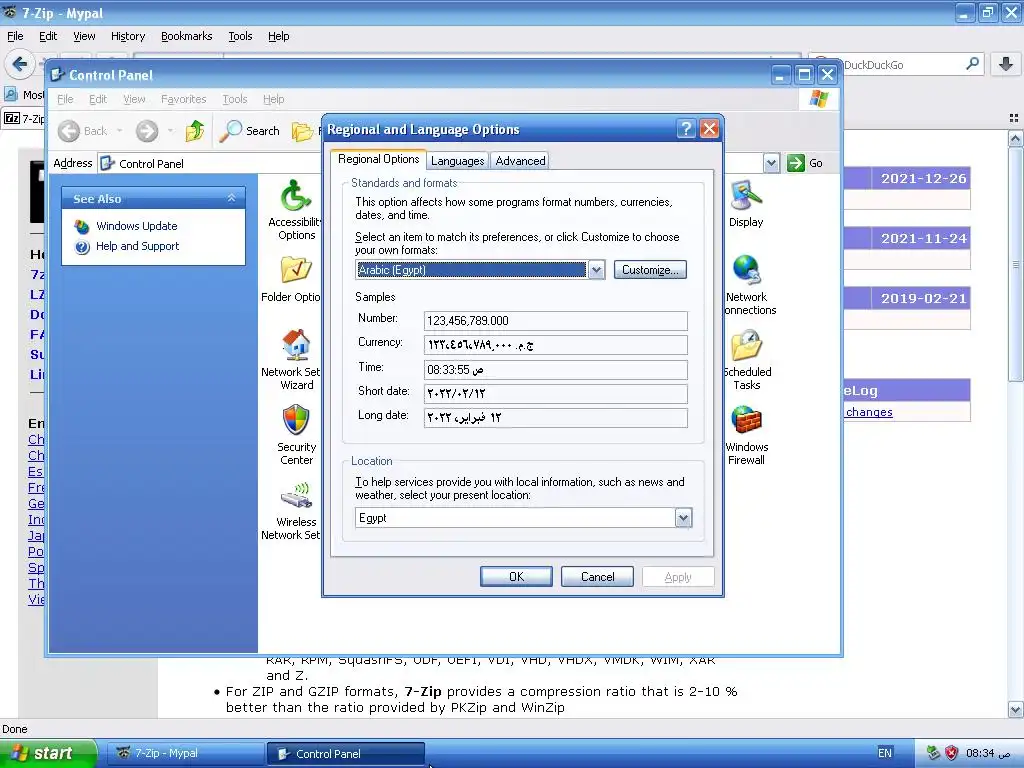Click the Time sample field

555,370
